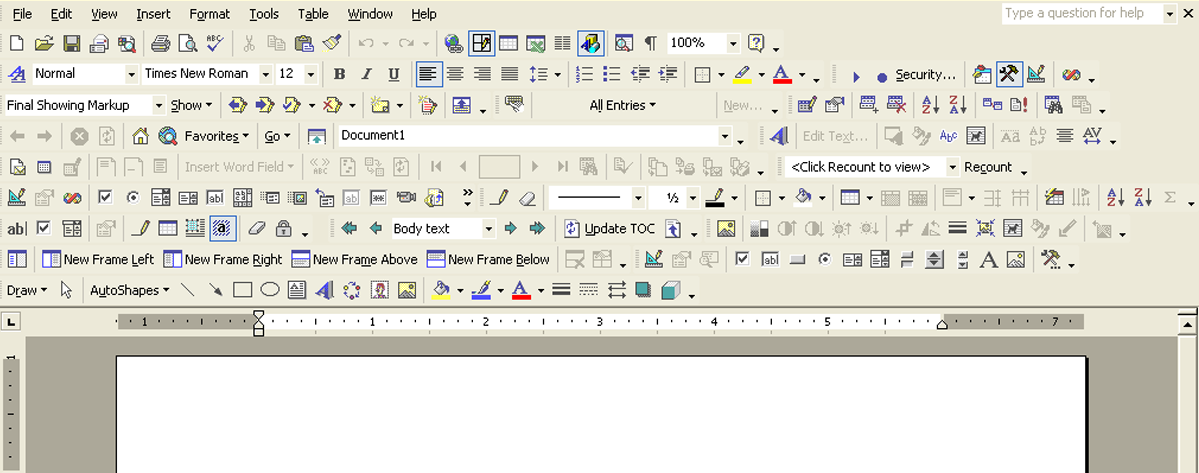Open the Table menu
Image resolution: width=1199 pixels, height=473 pixels.
[x=313, y=14]
